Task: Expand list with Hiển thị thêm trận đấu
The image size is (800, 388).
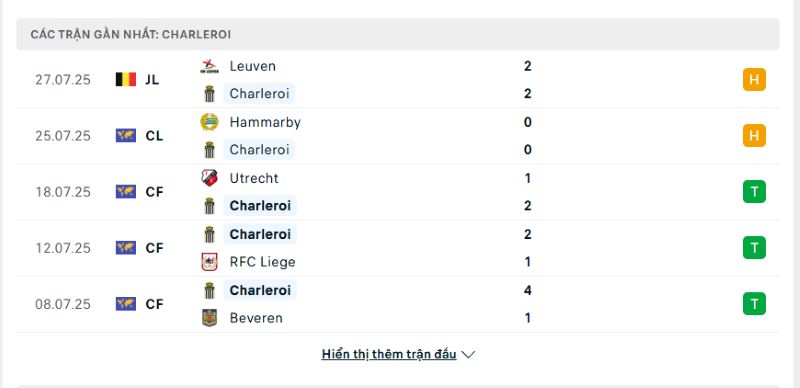Action: [x=389, y=354]
